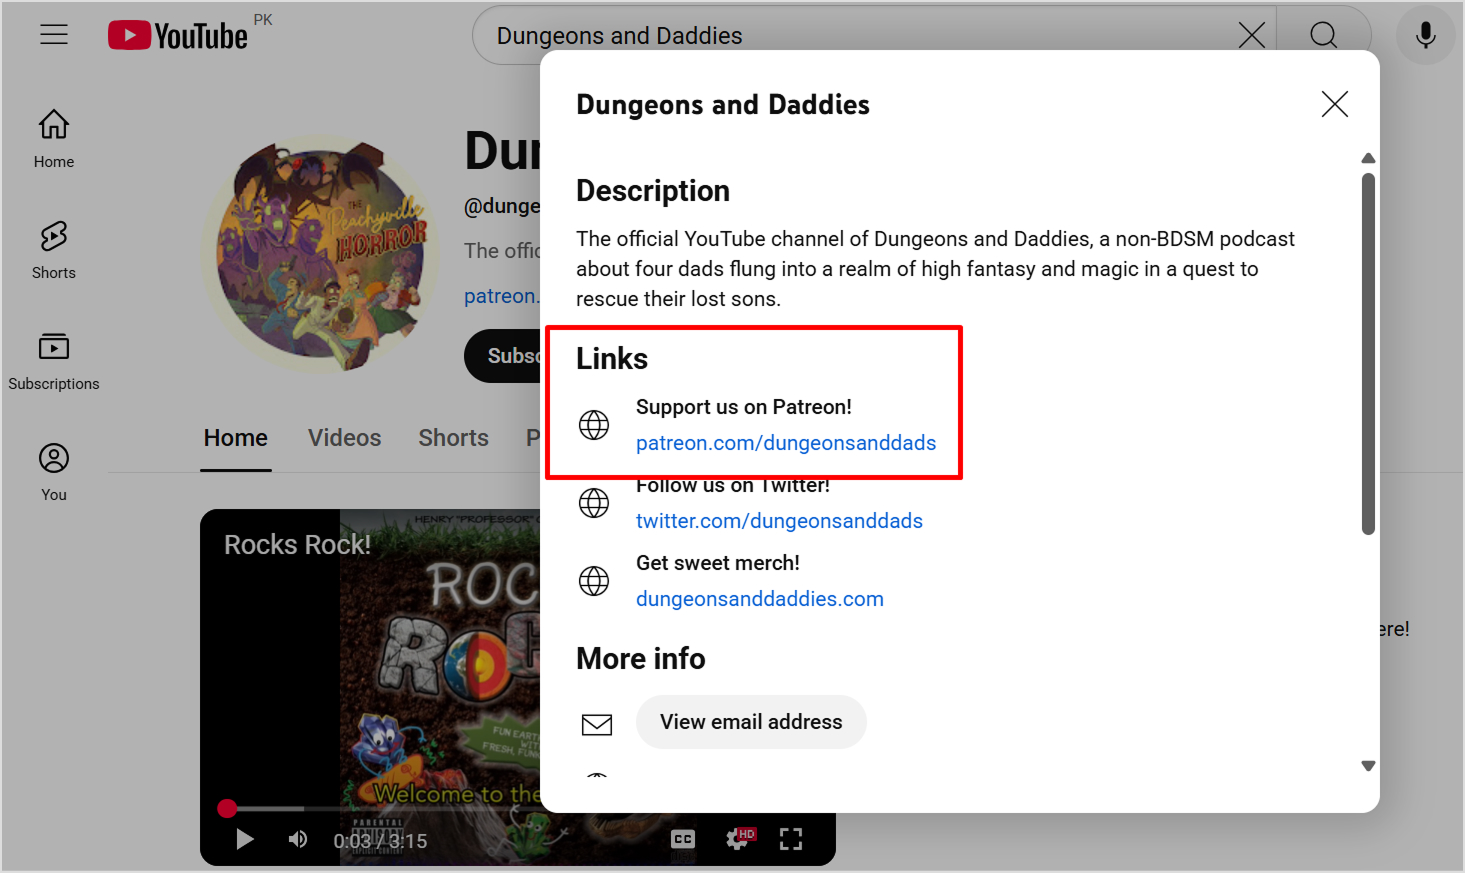
Task: Open video player settings gear
Action: pyautogui.click(x=739, y=838)
